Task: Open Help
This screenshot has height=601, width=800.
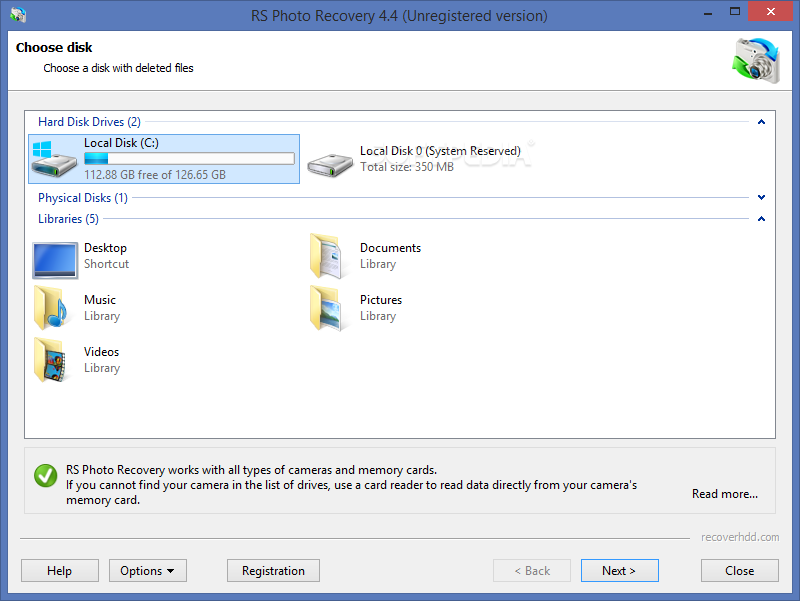Action: coord(60,570)
